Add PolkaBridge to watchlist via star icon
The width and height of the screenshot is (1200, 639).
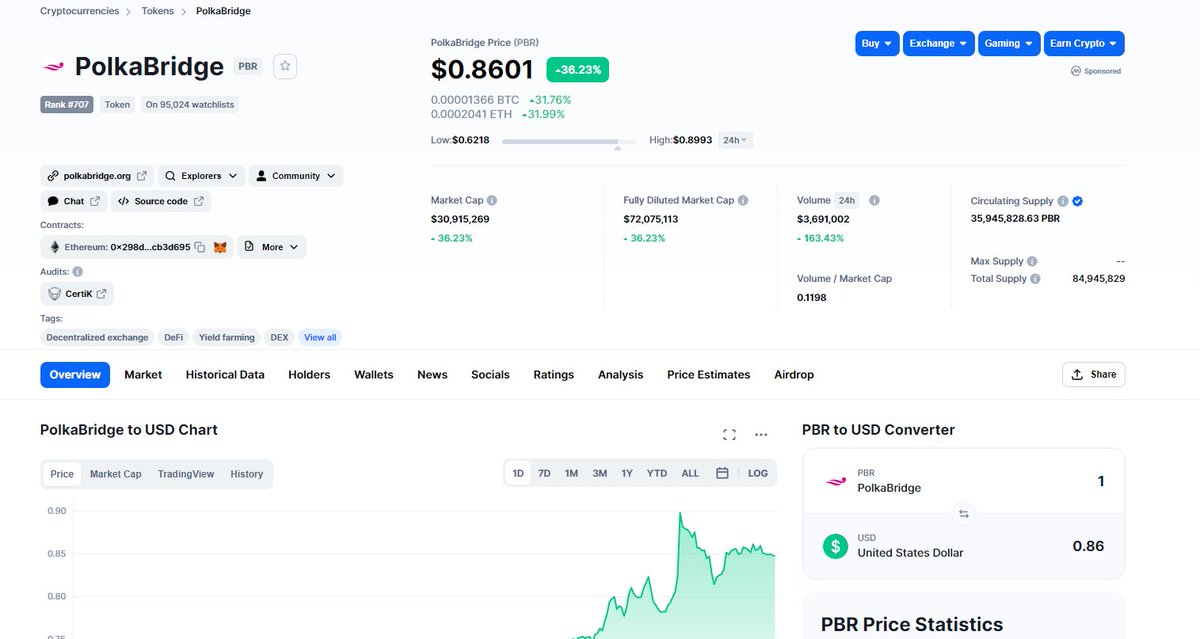(x=284, y=66)
